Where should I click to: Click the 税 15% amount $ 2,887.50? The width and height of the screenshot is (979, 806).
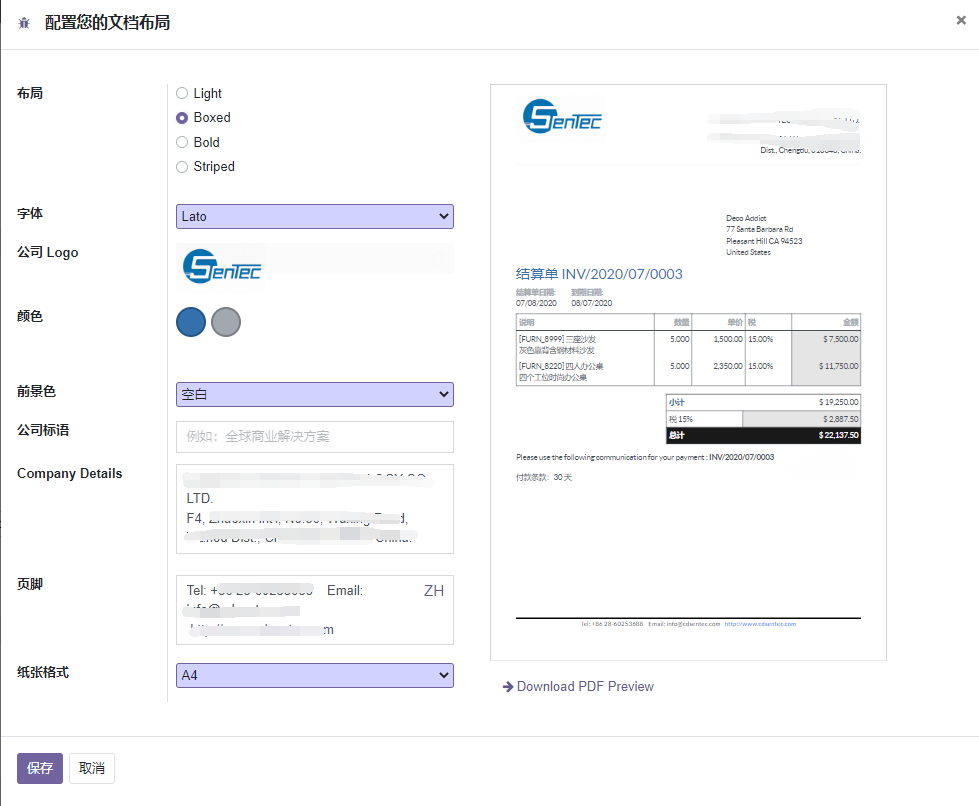click(840, 419)
